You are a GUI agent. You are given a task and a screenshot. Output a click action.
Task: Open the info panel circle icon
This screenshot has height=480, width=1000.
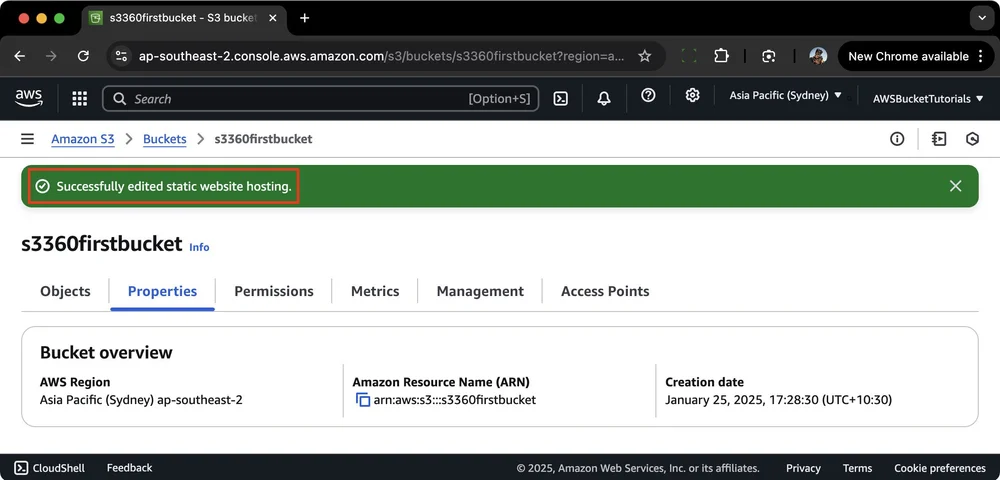[x=897, y=138]
